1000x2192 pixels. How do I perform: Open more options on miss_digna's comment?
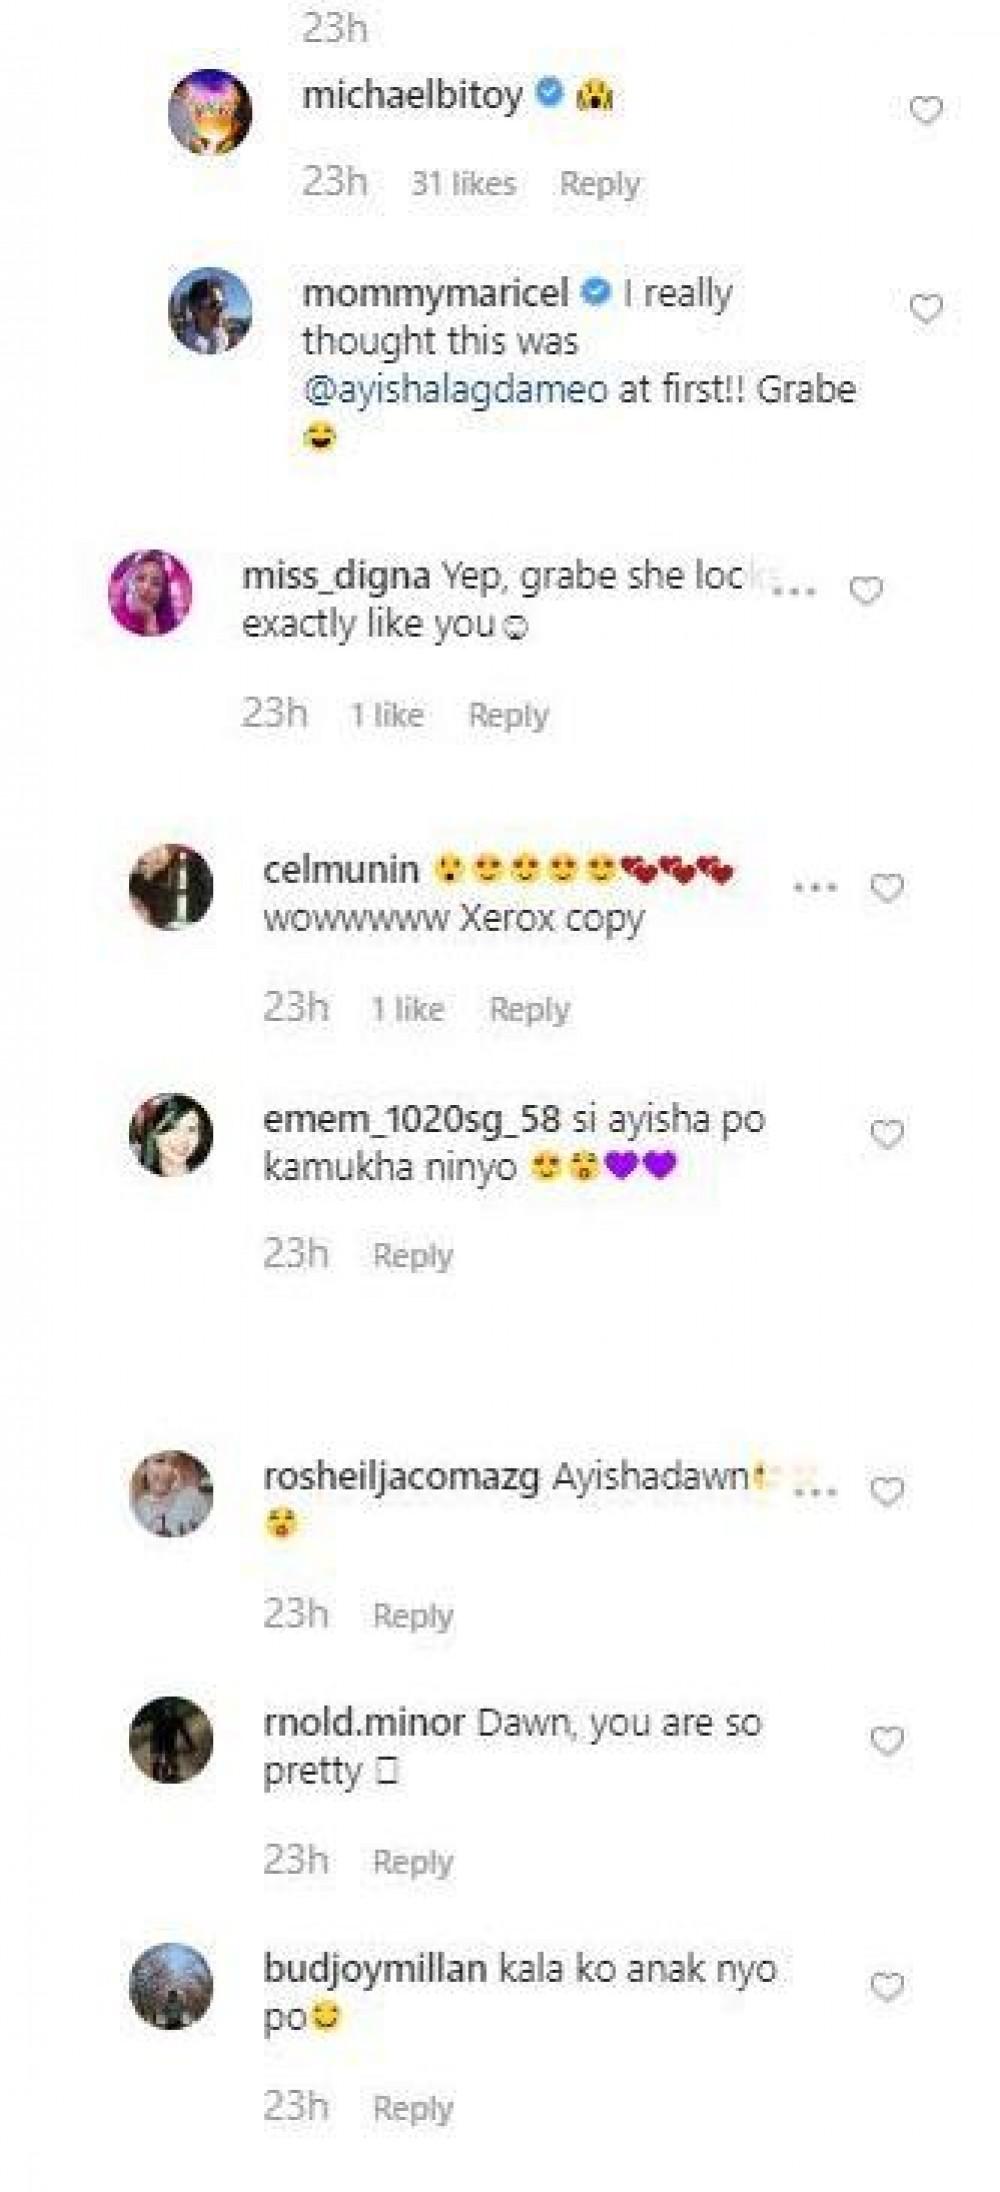pyautogui.click(x=795, y=589)
